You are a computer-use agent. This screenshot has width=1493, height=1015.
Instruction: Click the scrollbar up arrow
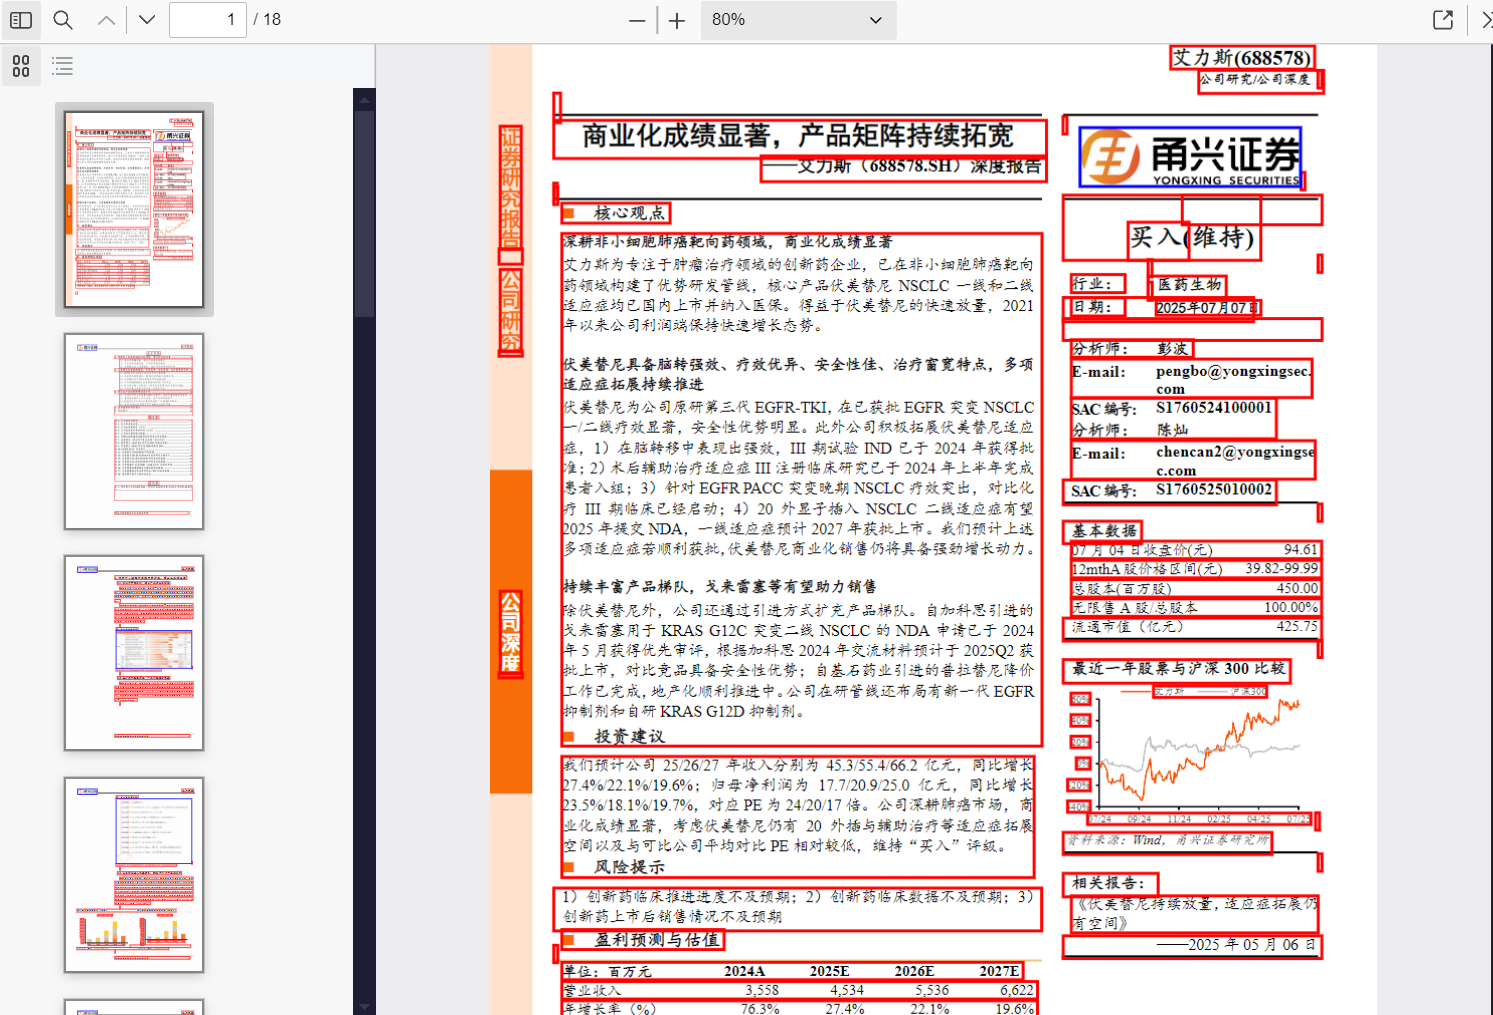coord(363,99)
